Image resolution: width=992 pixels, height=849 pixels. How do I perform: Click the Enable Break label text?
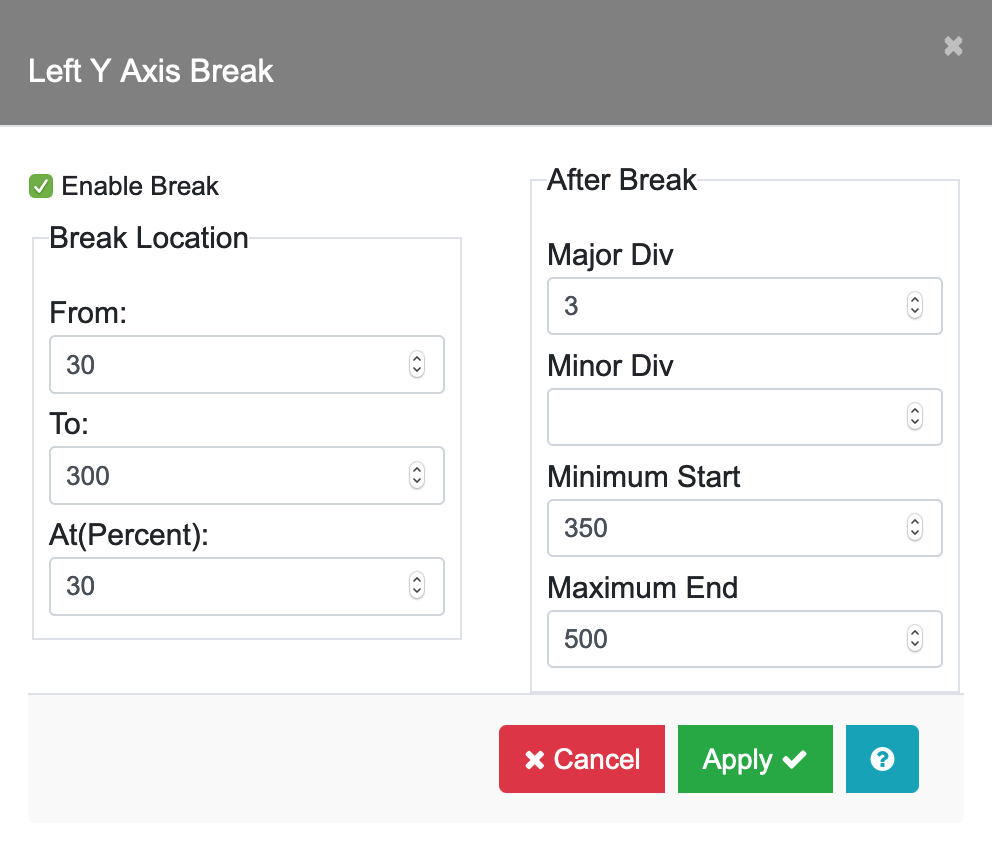click(140, 186)
